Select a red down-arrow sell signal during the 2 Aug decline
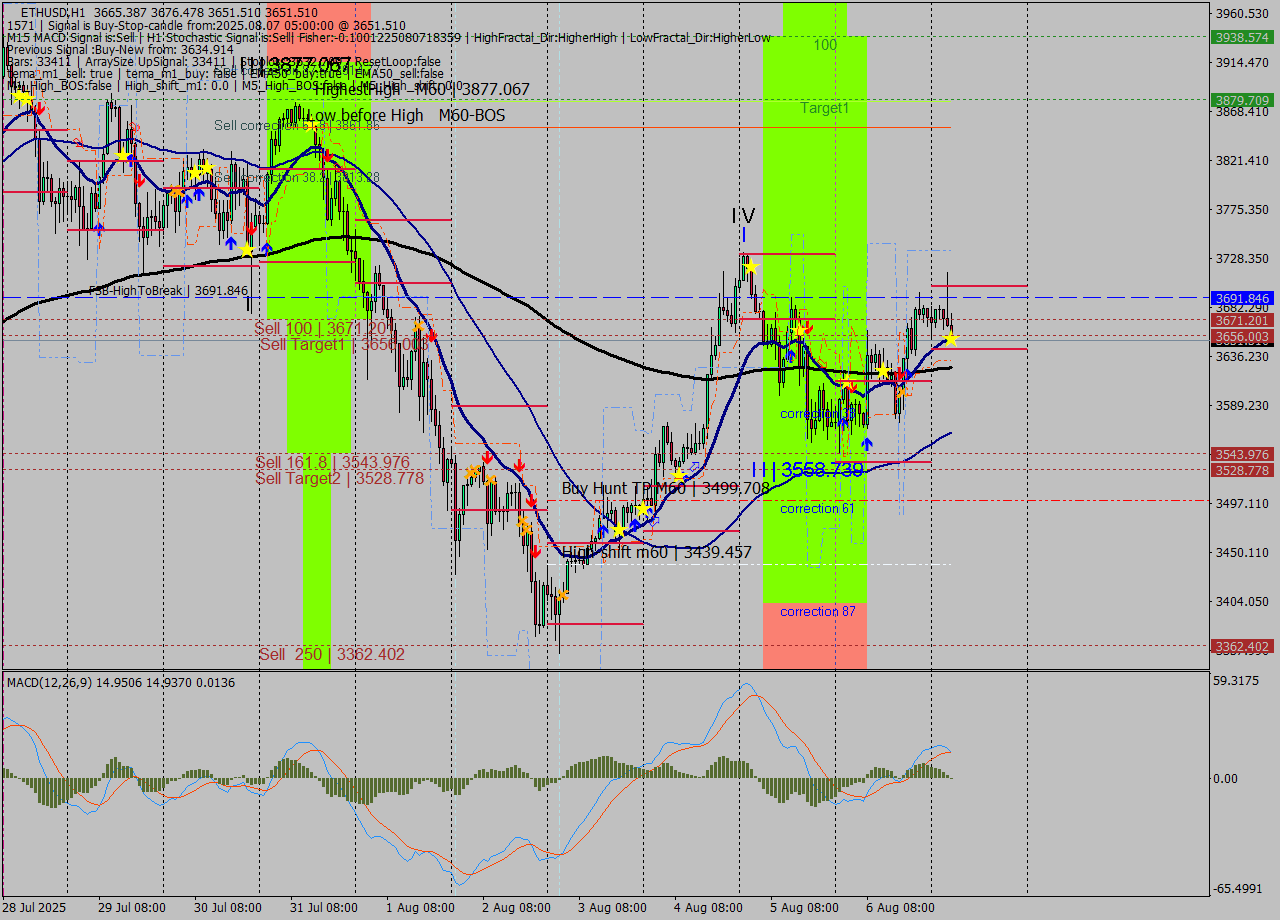The height and width of the screenshot is (920, 1280). 531,501
